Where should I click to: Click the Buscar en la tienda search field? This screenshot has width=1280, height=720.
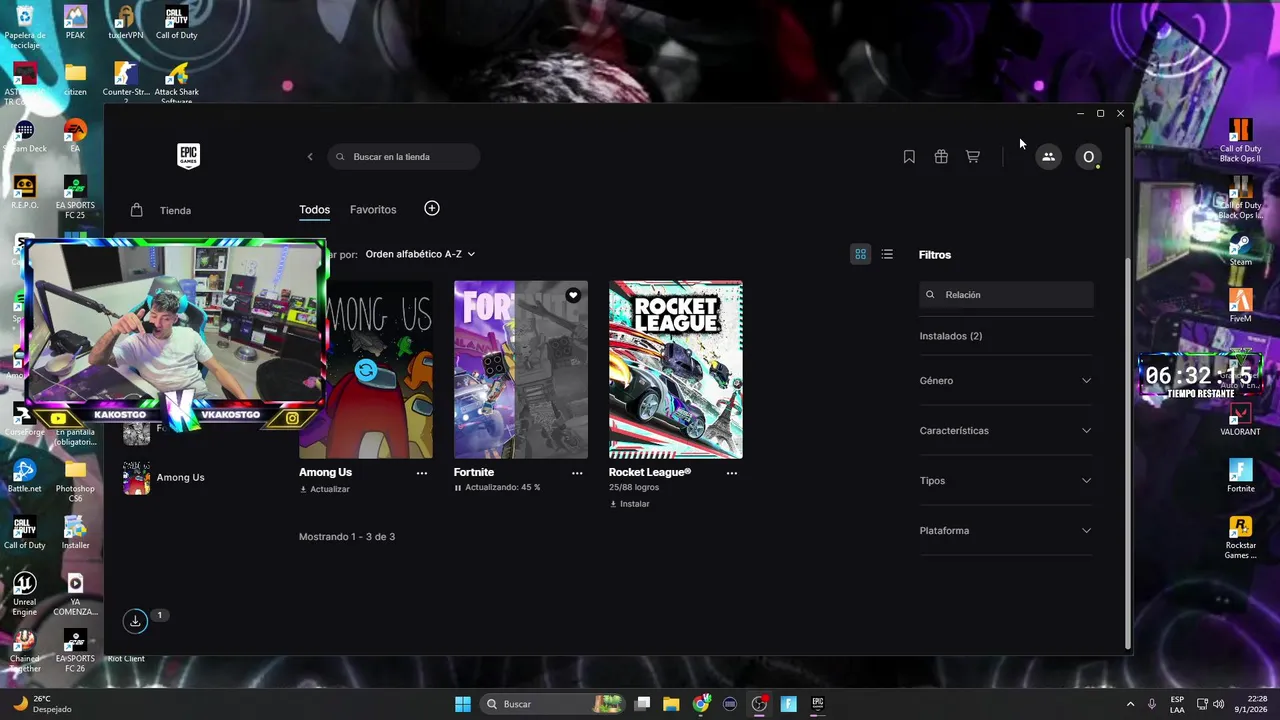(x=404, y=157)
